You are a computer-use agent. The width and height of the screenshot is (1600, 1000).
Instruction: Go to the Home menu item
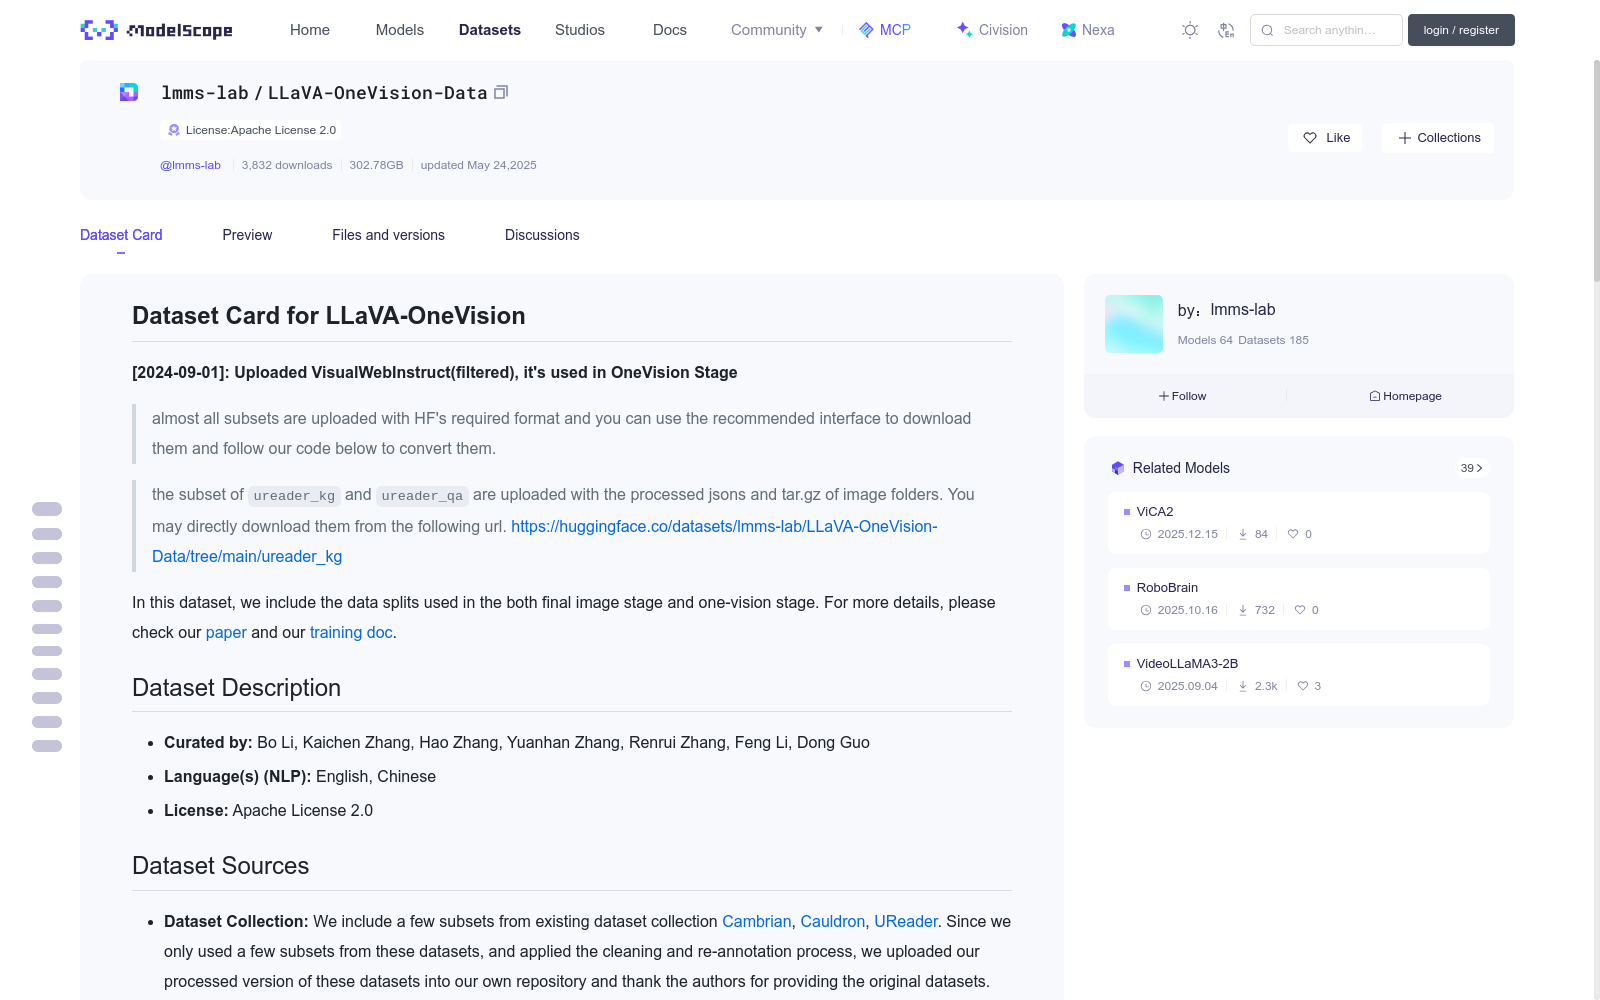tap(310, 30)
